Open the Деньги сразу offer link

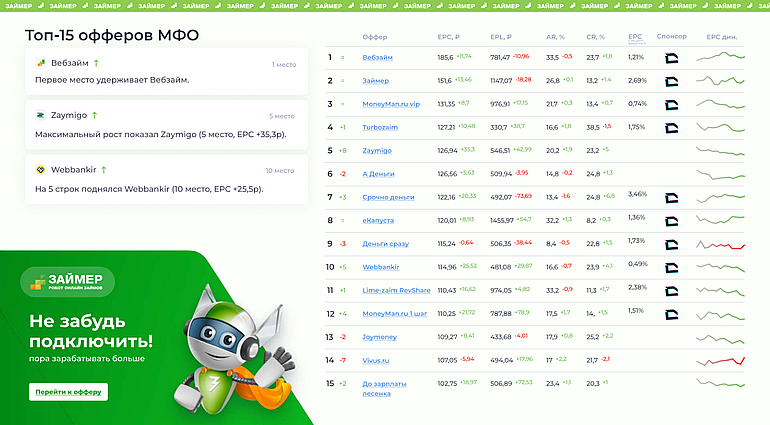(x=385, y=244)
